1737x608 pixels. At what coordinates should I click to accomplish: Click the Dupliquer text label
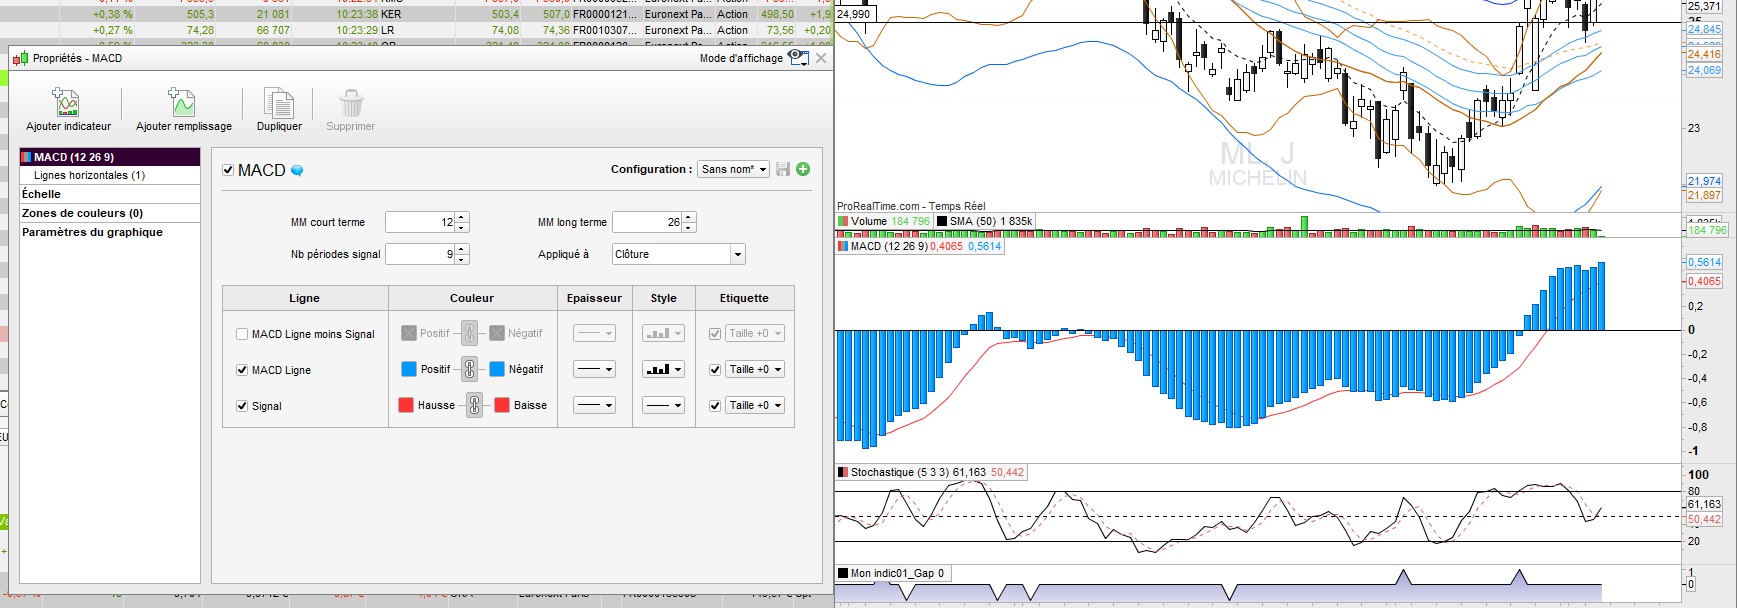[279, 126]
